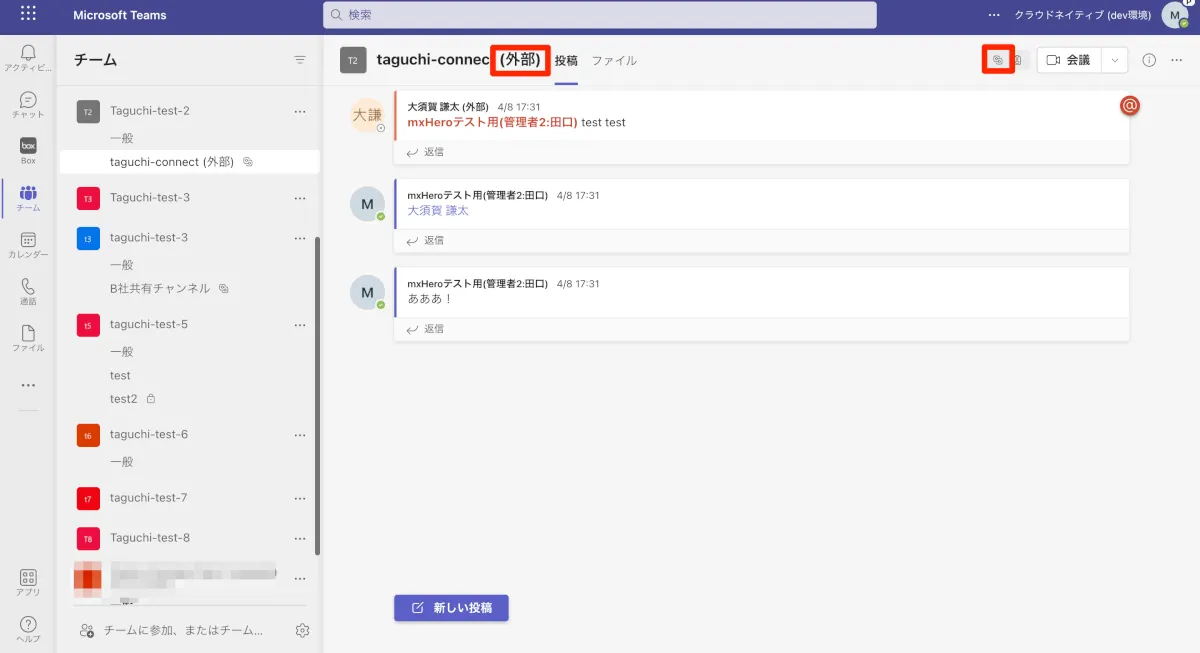
Task: Open more options for taguchi-test-6
Action: pos(299,435)
